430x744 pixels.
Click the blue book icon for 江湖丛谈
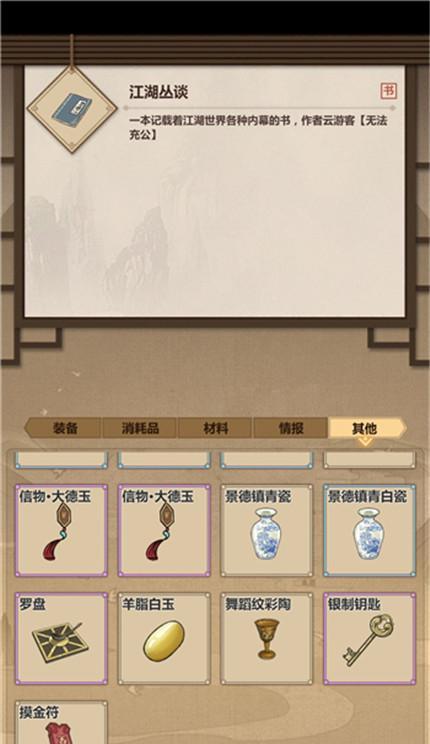[71, 109]
